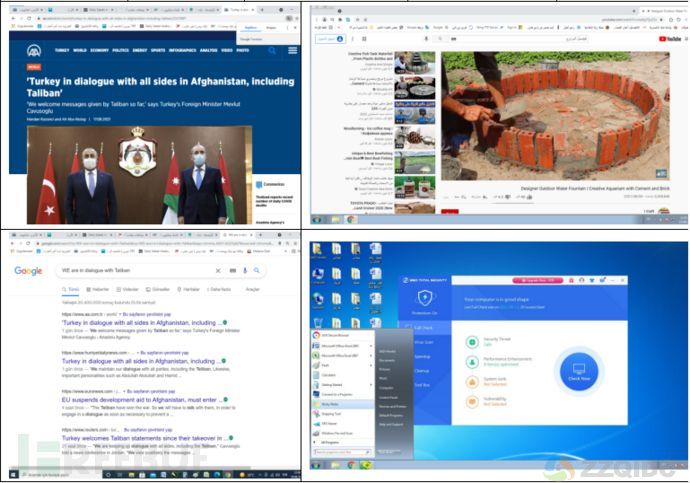Click the Google logo
The image size is (690, 483).
(28, 271)
